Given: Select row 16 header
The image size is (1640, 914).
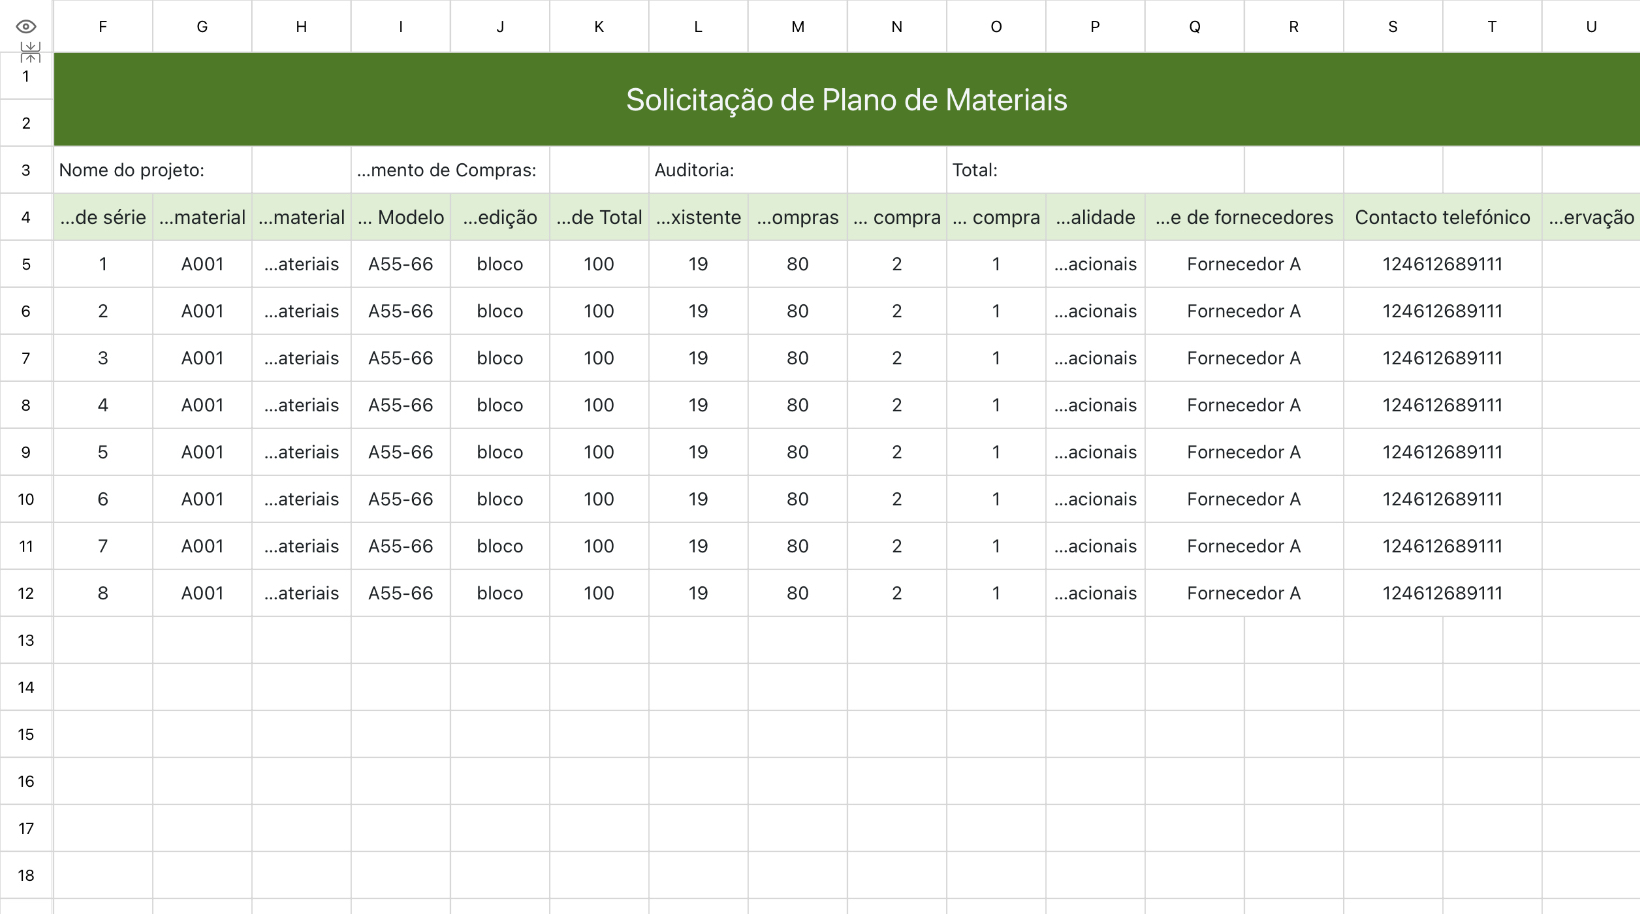Looking at the screenshot, I should (26, 781).
